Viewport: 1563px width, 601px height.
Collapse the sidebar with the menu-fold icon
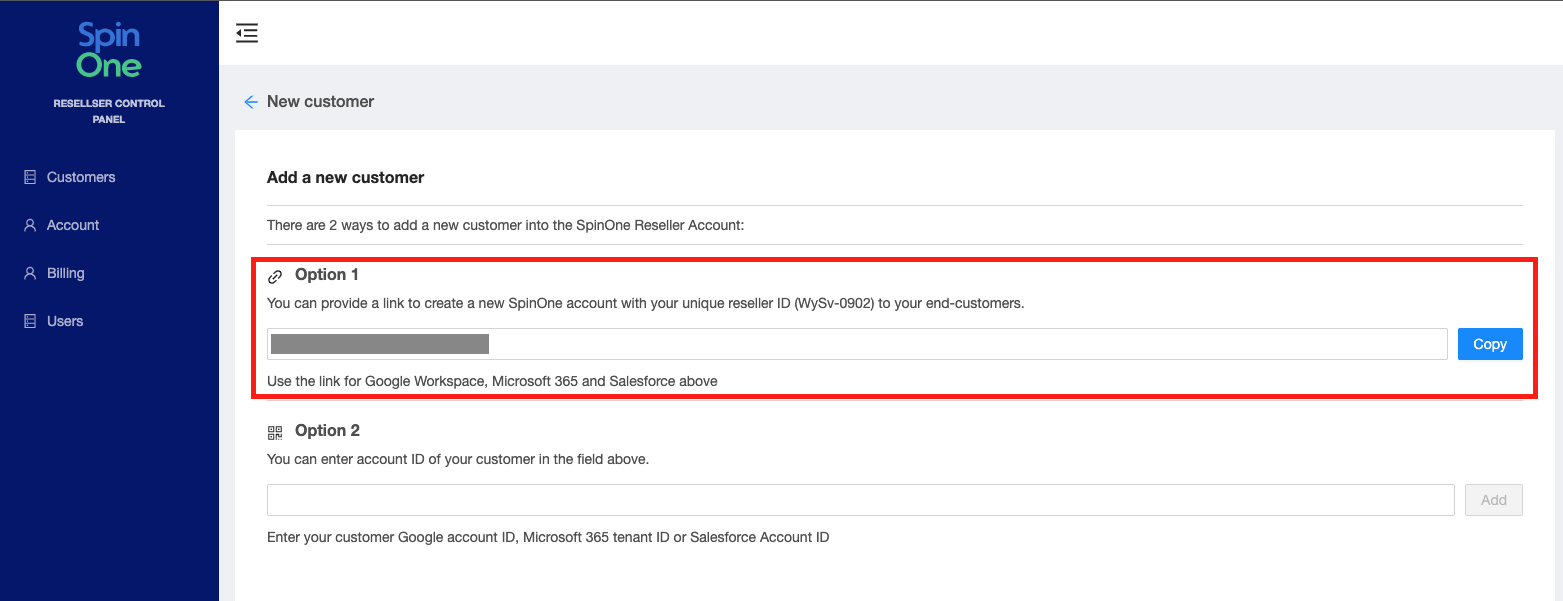click(247, 33)
